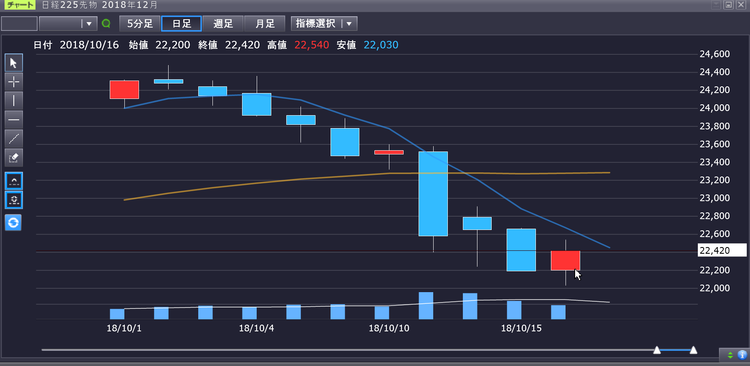750x366 pixels.
Task: Select the 日足 daily chart tab
Action: click(181, 23)
